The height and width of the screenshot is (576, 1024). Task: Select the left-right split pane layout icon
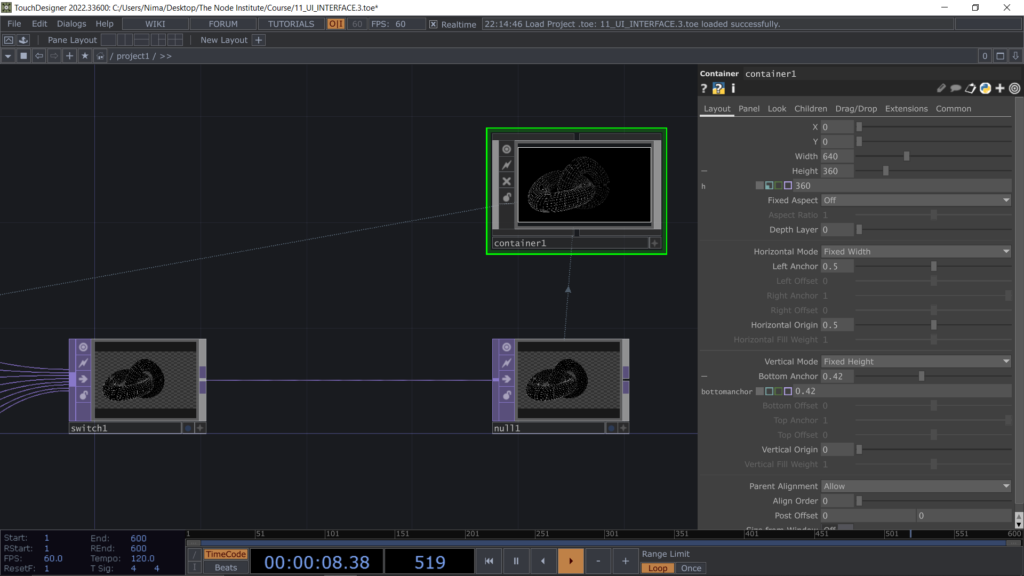tap(125, 40)
